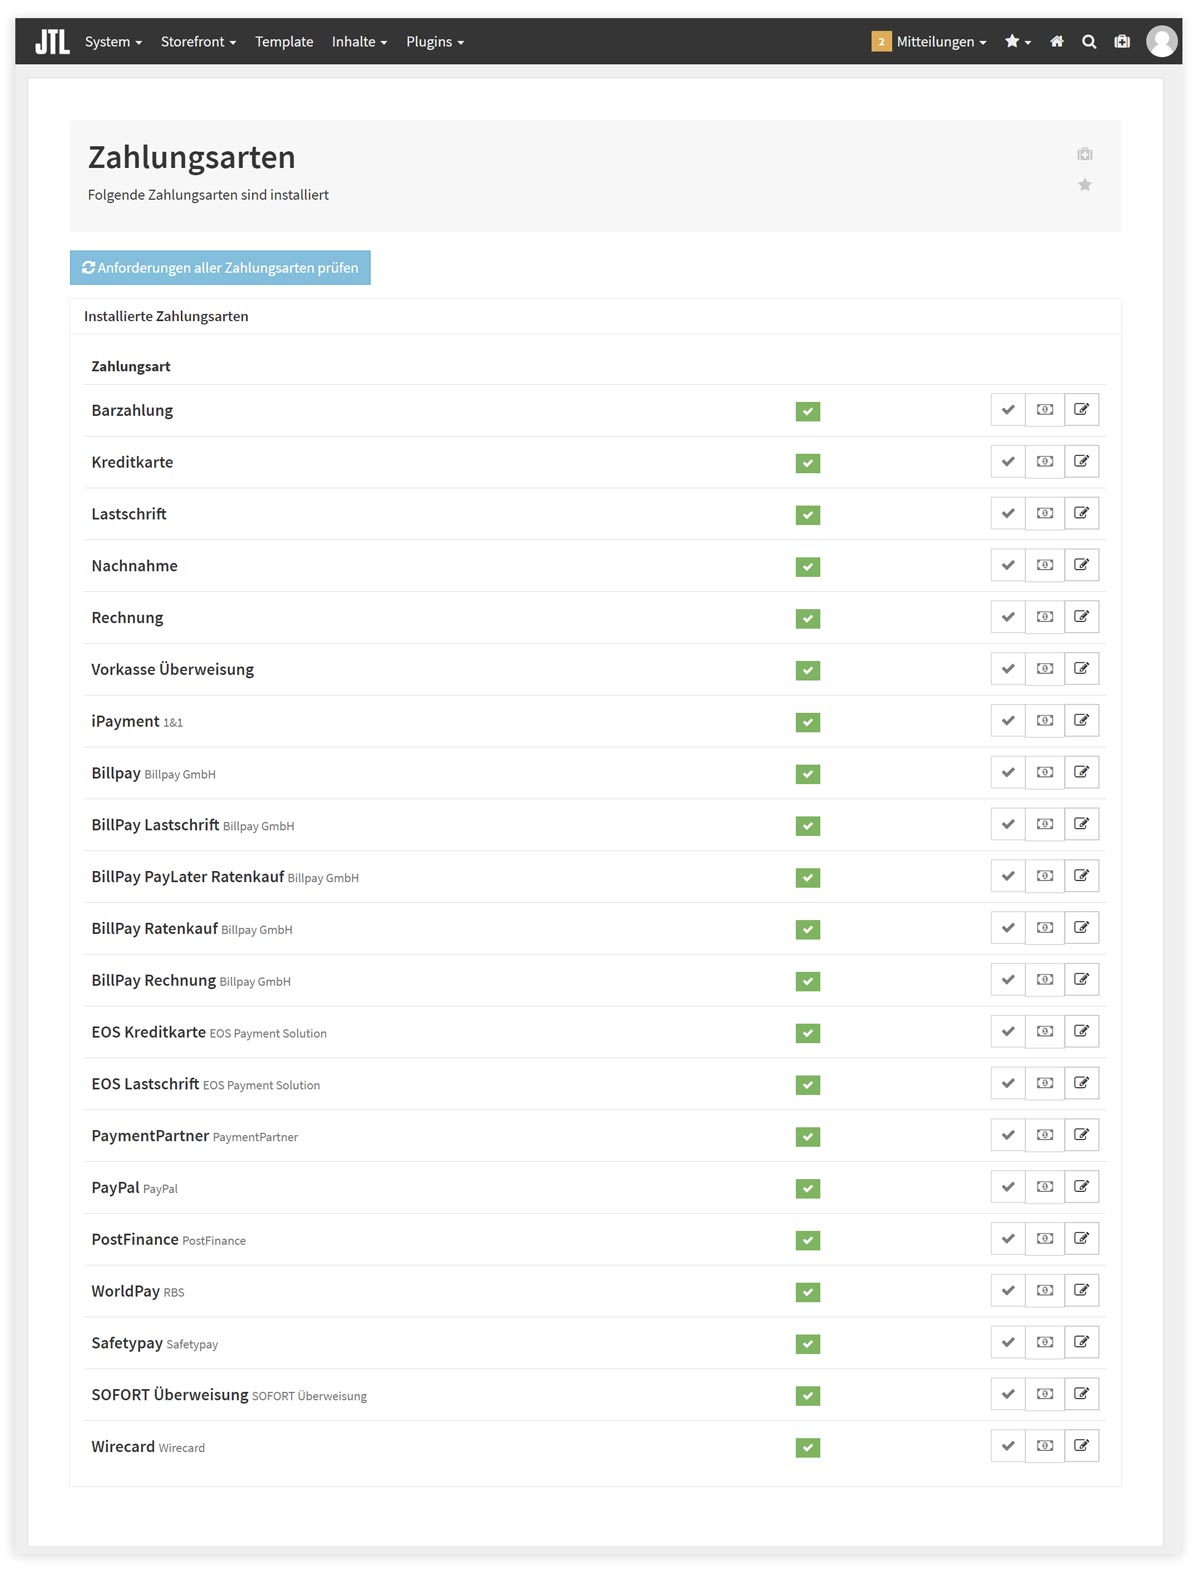Open the payment log icon for Kreditkarte
The width and height of the screenshot is (1200, 1571).
[x=1045, y=461]
